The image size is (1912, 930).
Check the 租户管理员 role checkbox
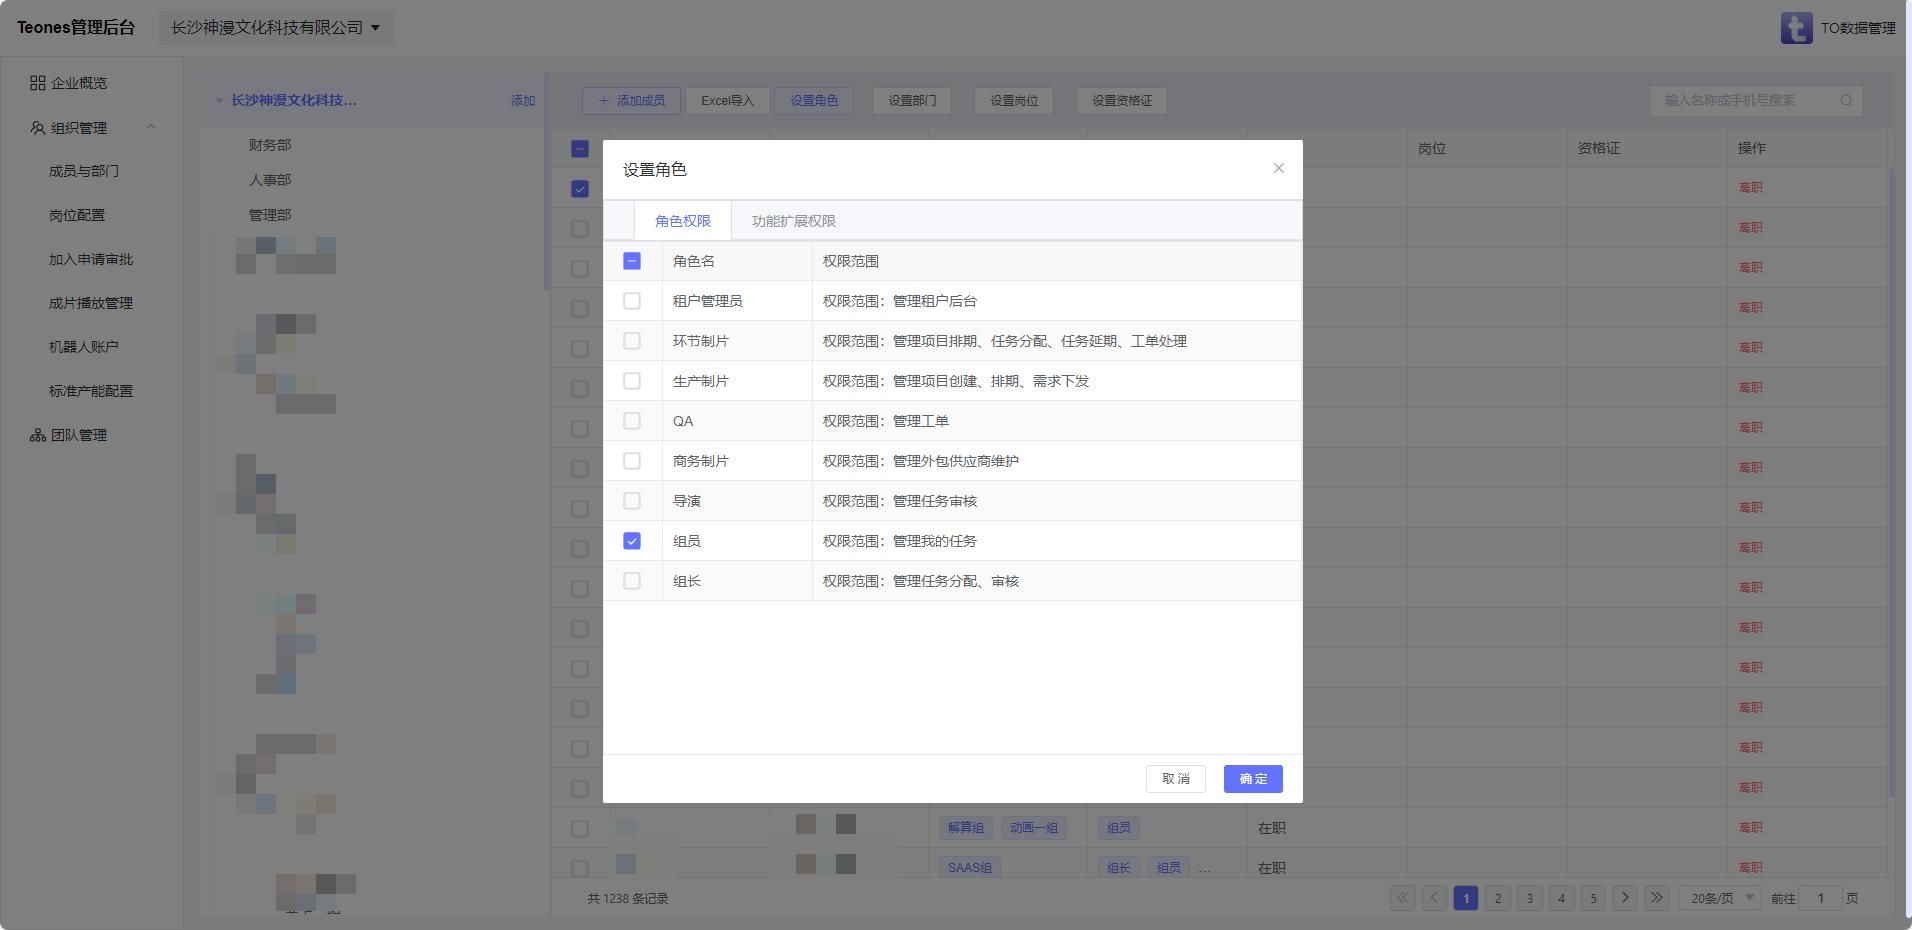click(632, 301)
